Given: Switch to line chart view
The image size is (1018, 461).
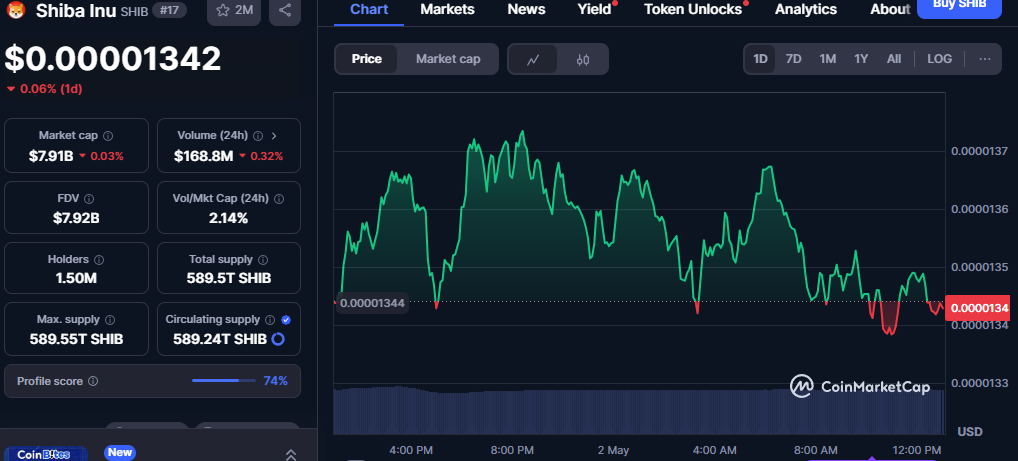Looking at the screenshot, I should [x=533, y=60].
